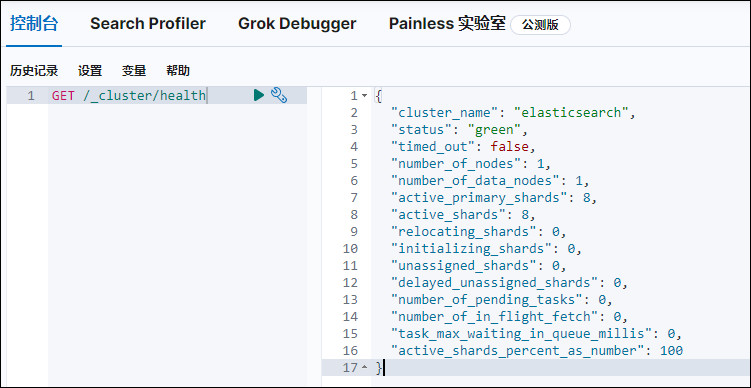The width and height of the screenshot is (751, 388).
Task: Place cursor in GET /_cluster/health request line
Action: pos(129,95)
